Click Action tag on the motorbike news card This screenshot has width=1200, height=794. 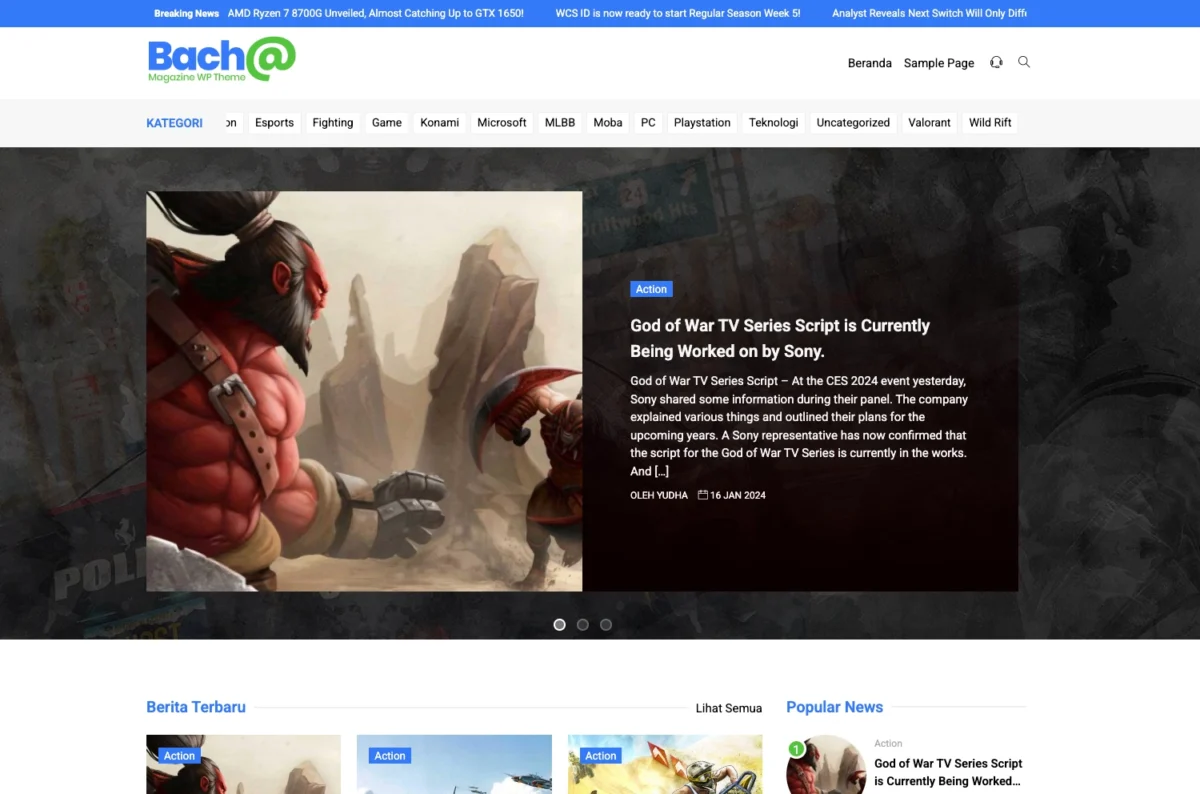601,756
